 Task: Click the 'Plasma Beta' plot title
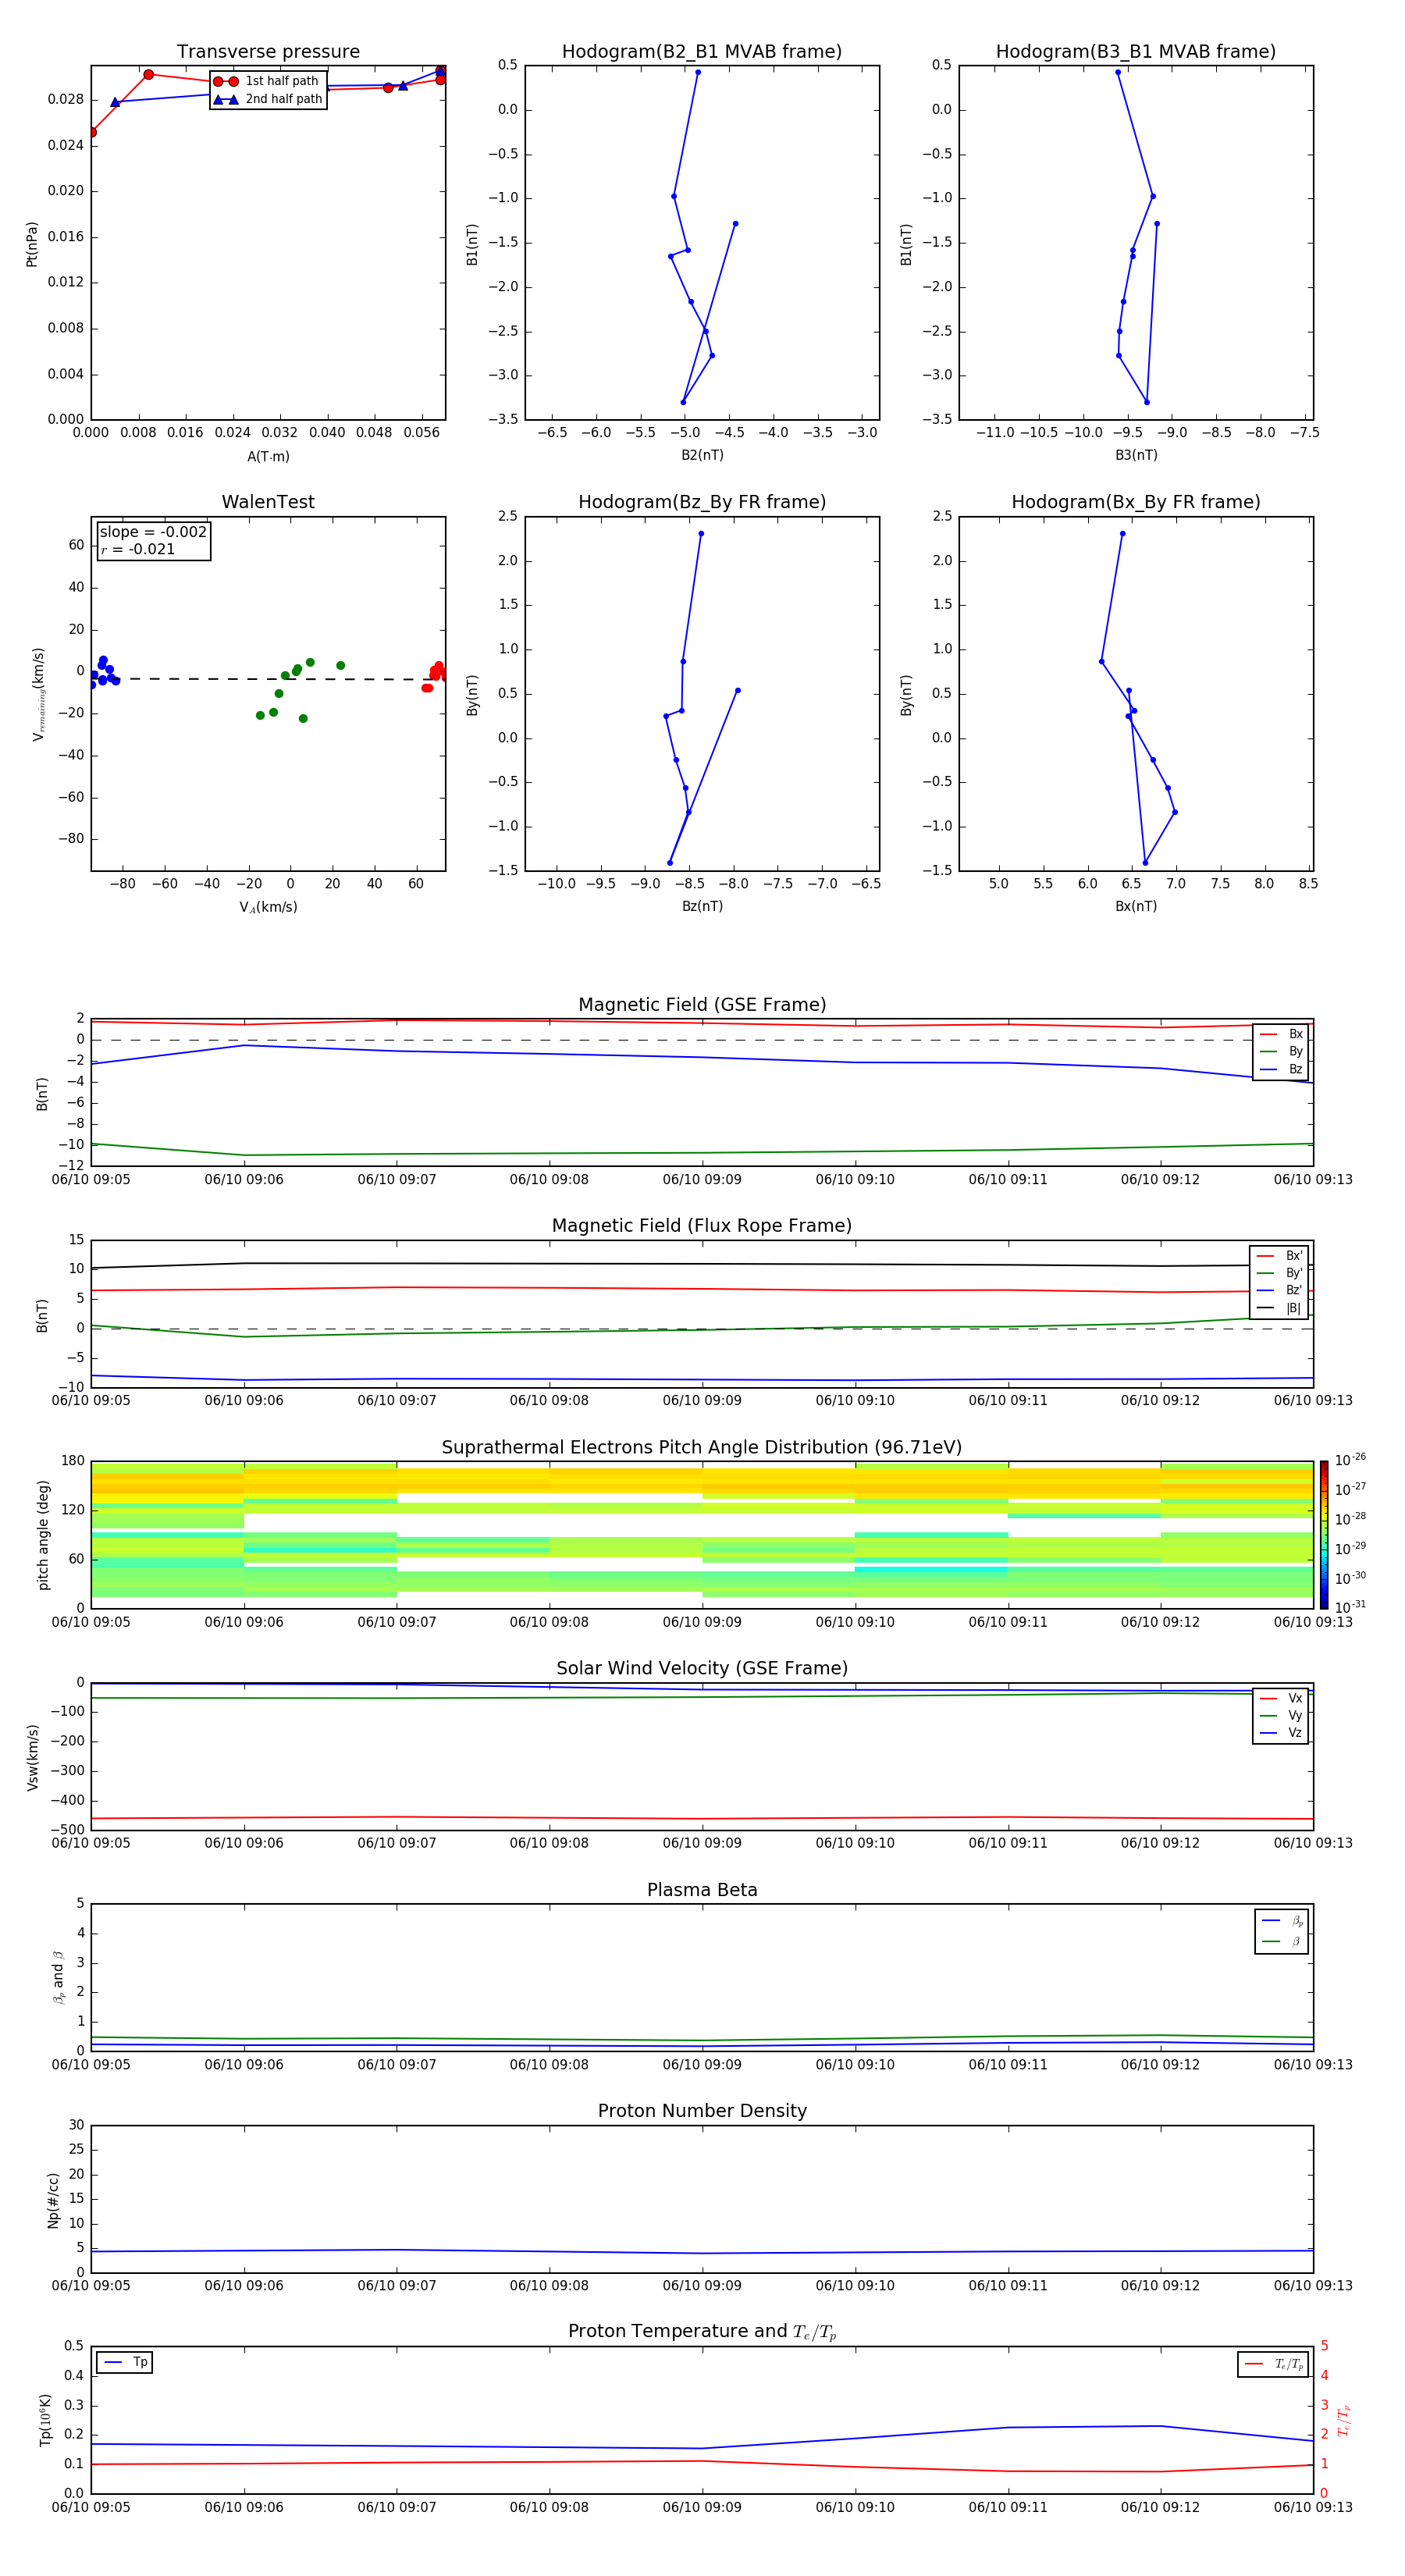coord(702,1890)
